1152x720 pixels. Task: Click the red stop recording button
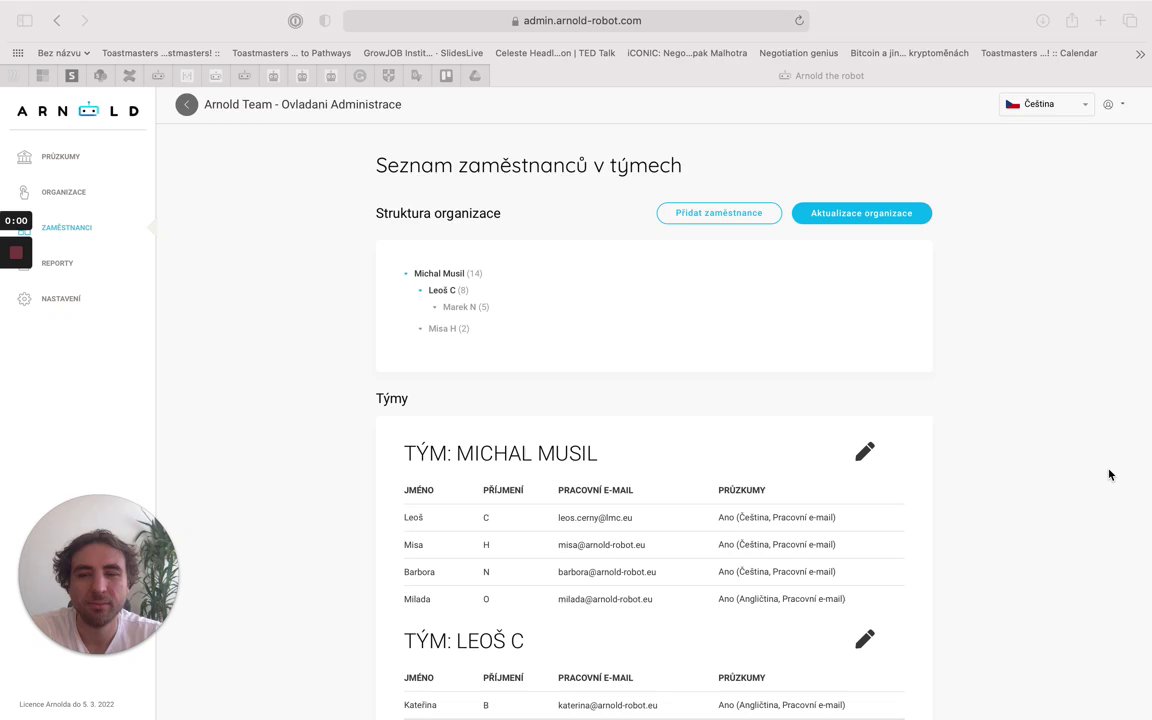pos(16,253)
